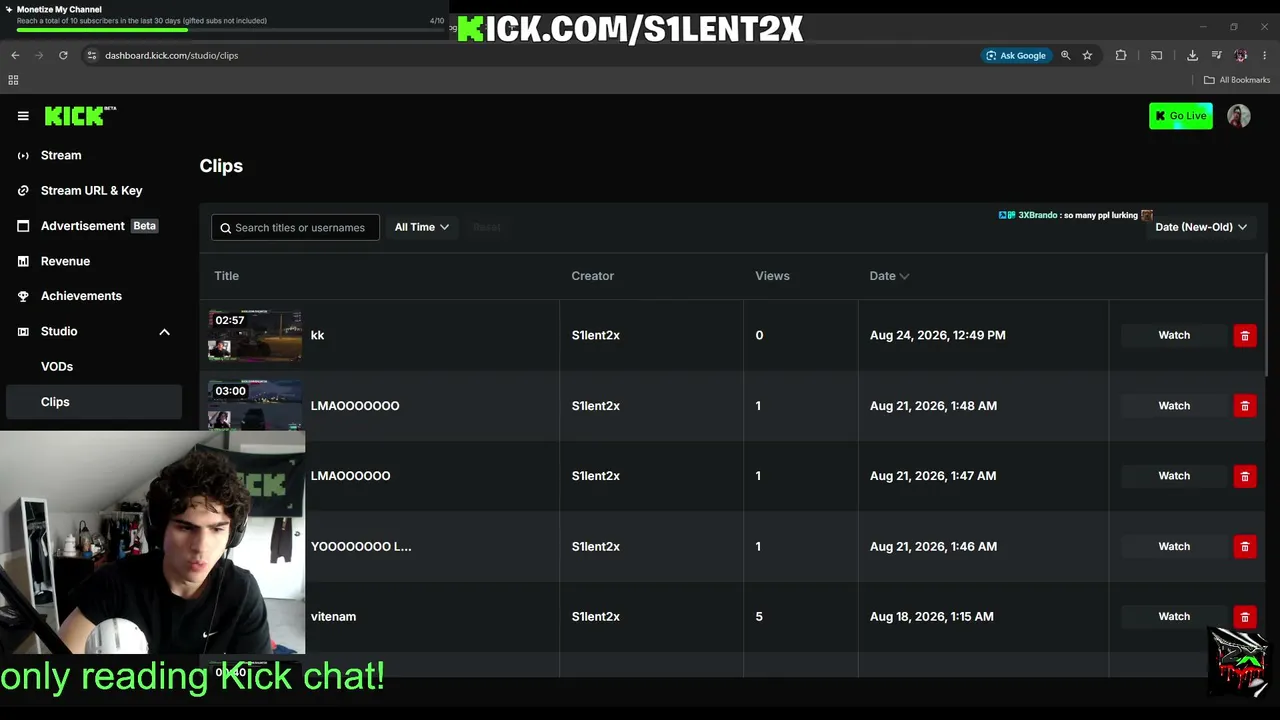Click the 'kk' clip title
1280x720 pixels.
(317, 336)
